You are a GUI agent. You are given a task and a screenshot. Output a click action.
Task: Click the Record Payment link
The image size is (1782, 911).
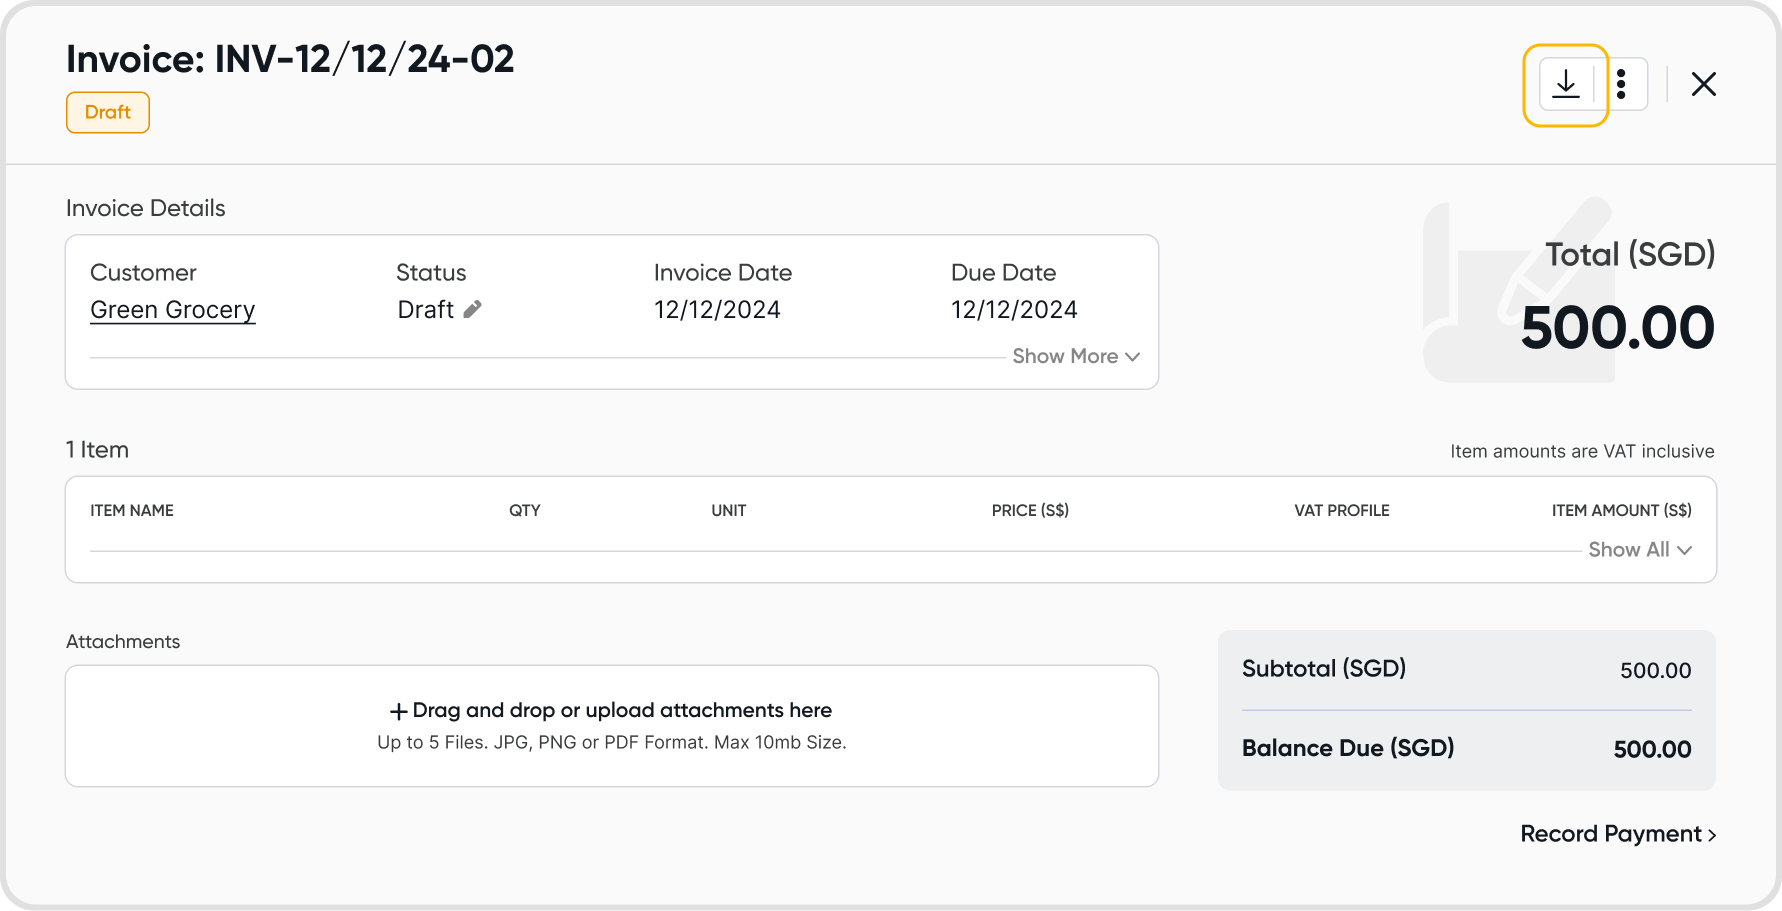(x=1610, y=834)
